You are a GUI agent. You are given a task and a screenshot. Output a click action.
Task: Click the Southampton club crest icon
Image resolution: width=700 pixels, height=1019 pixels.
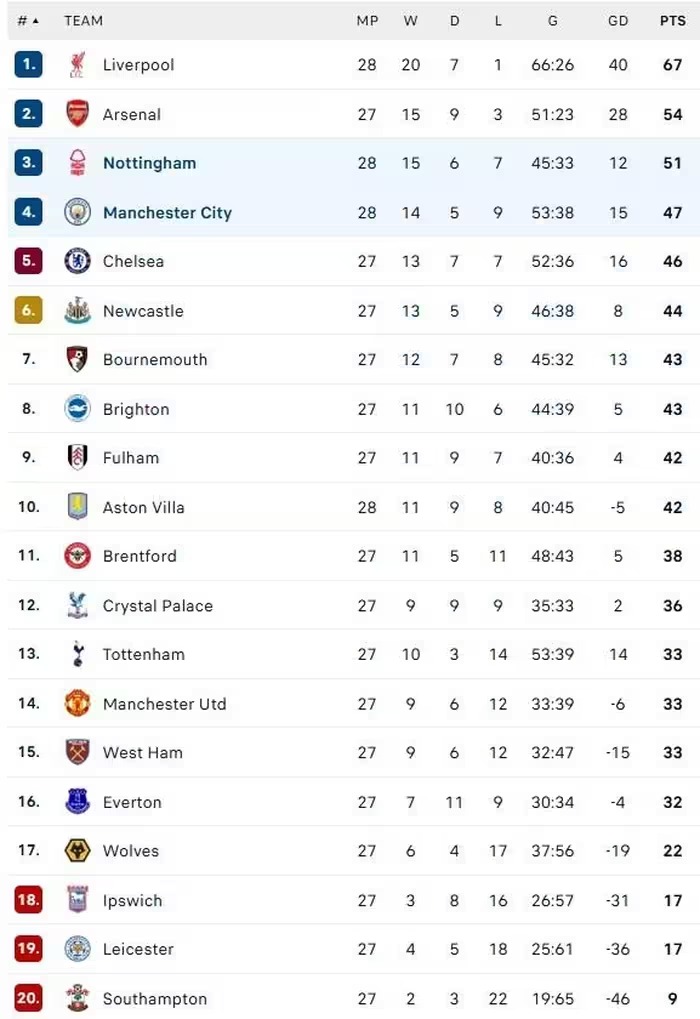(x=77, y=998)
